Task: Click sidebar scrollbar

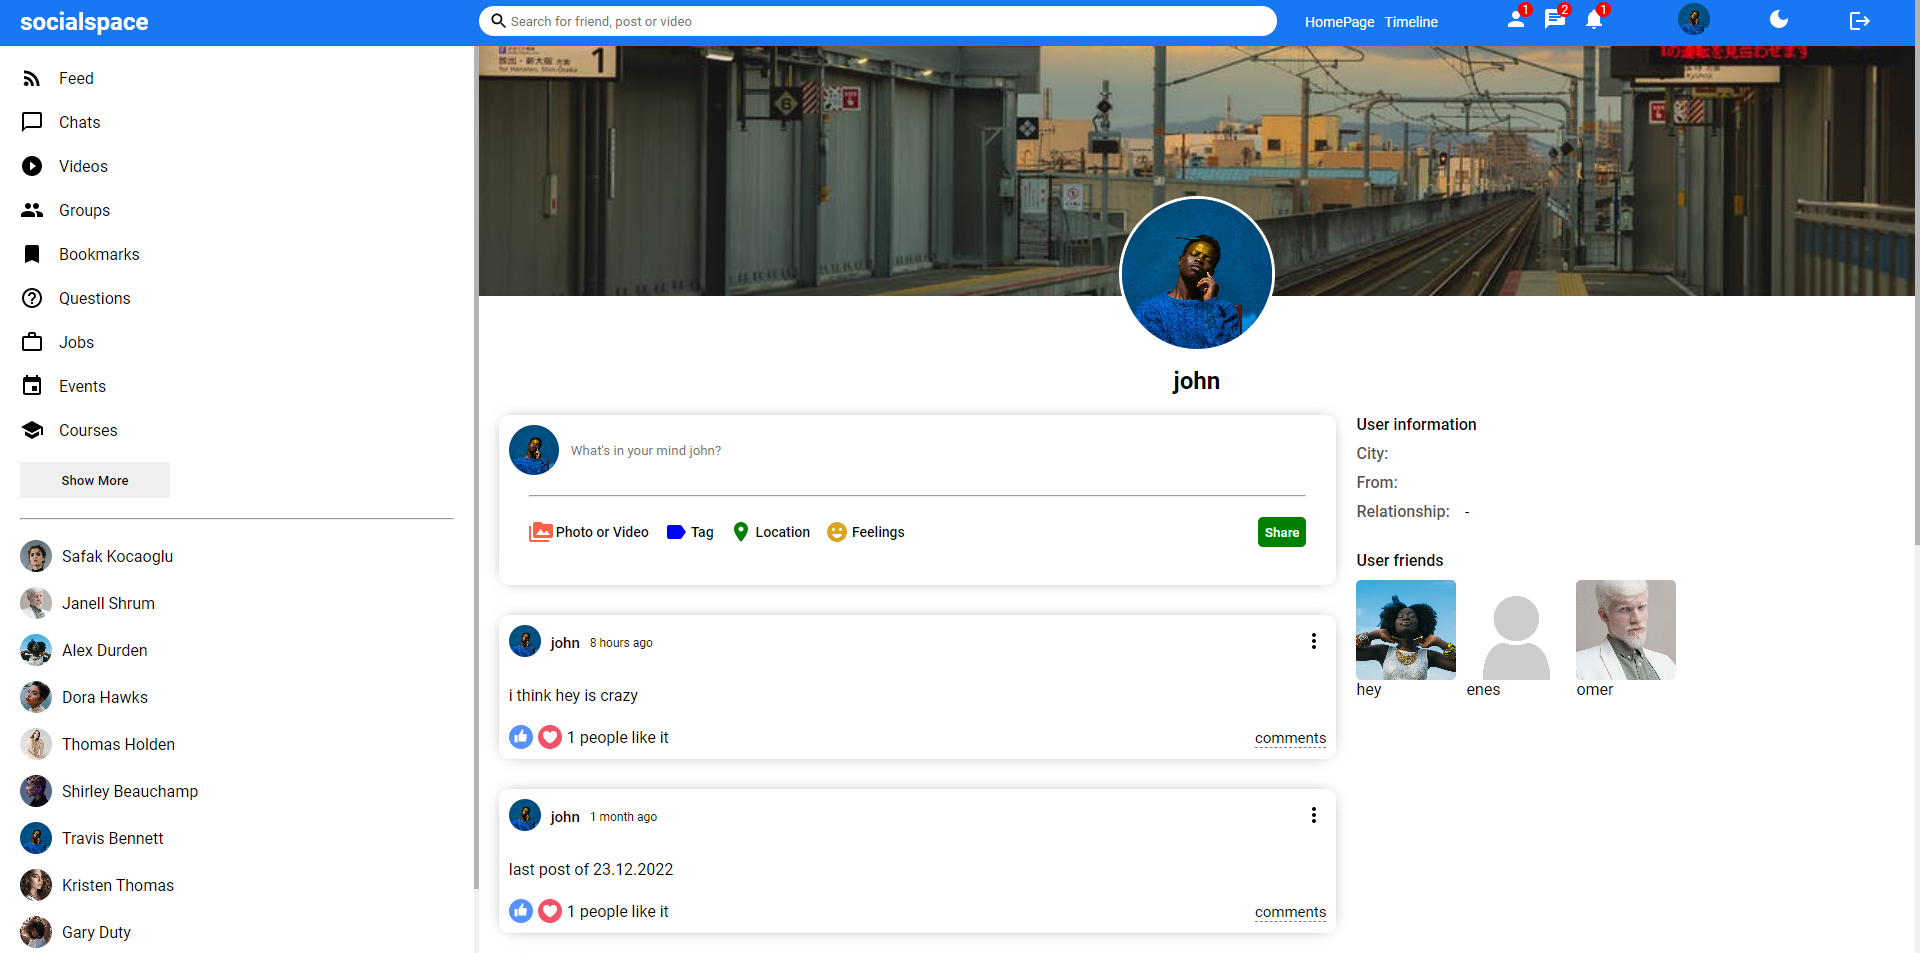Action: [x=476, y=467]
